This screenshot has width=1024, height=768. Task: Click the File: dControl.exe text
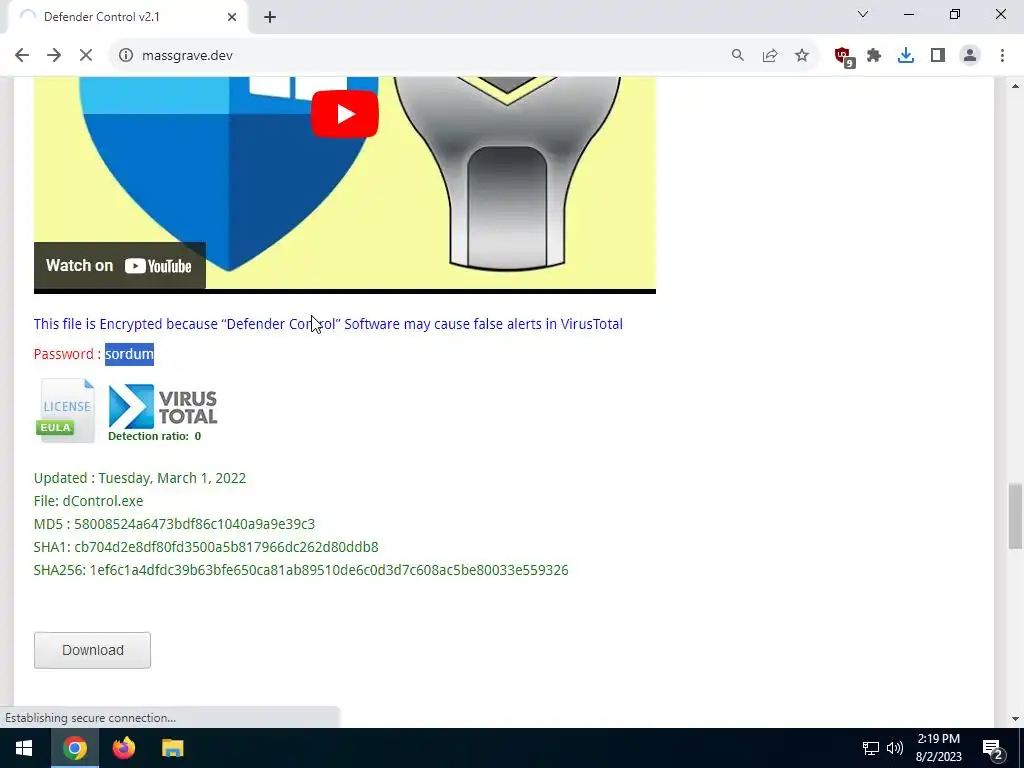coord(88,501)
